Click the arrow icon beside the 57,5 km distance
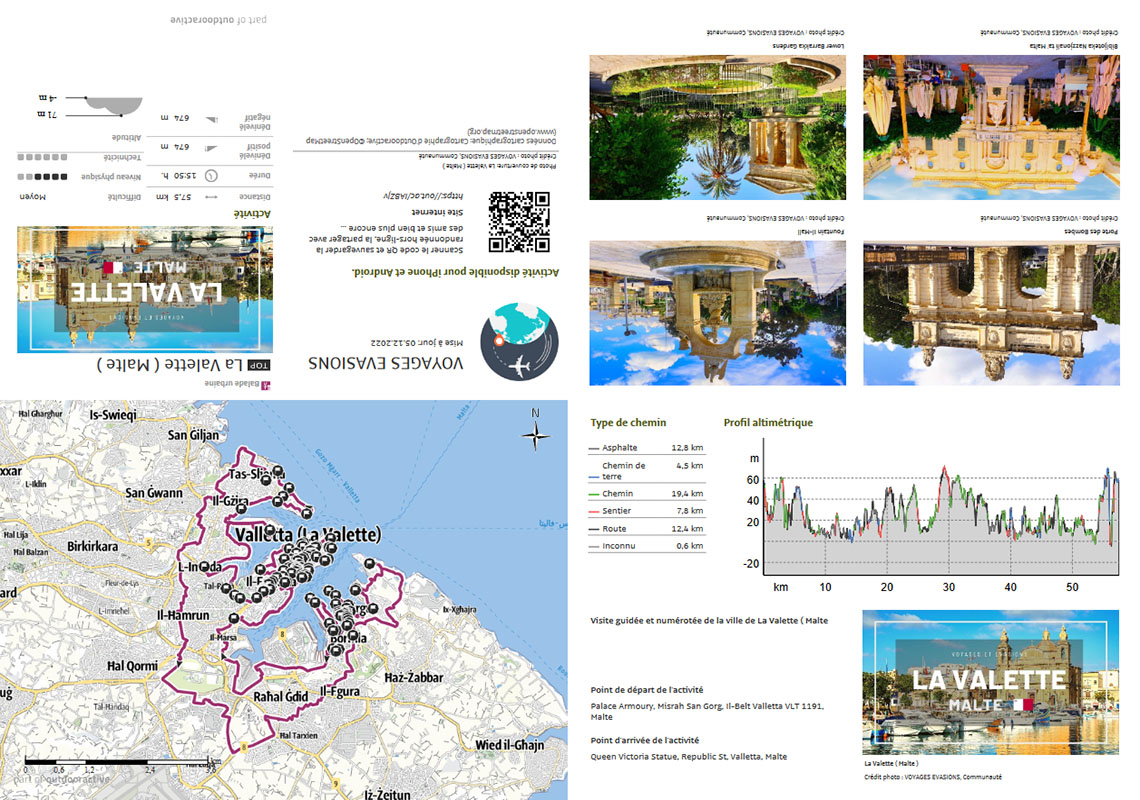This screenshot has height=800, width=1140. click(211, 196)
